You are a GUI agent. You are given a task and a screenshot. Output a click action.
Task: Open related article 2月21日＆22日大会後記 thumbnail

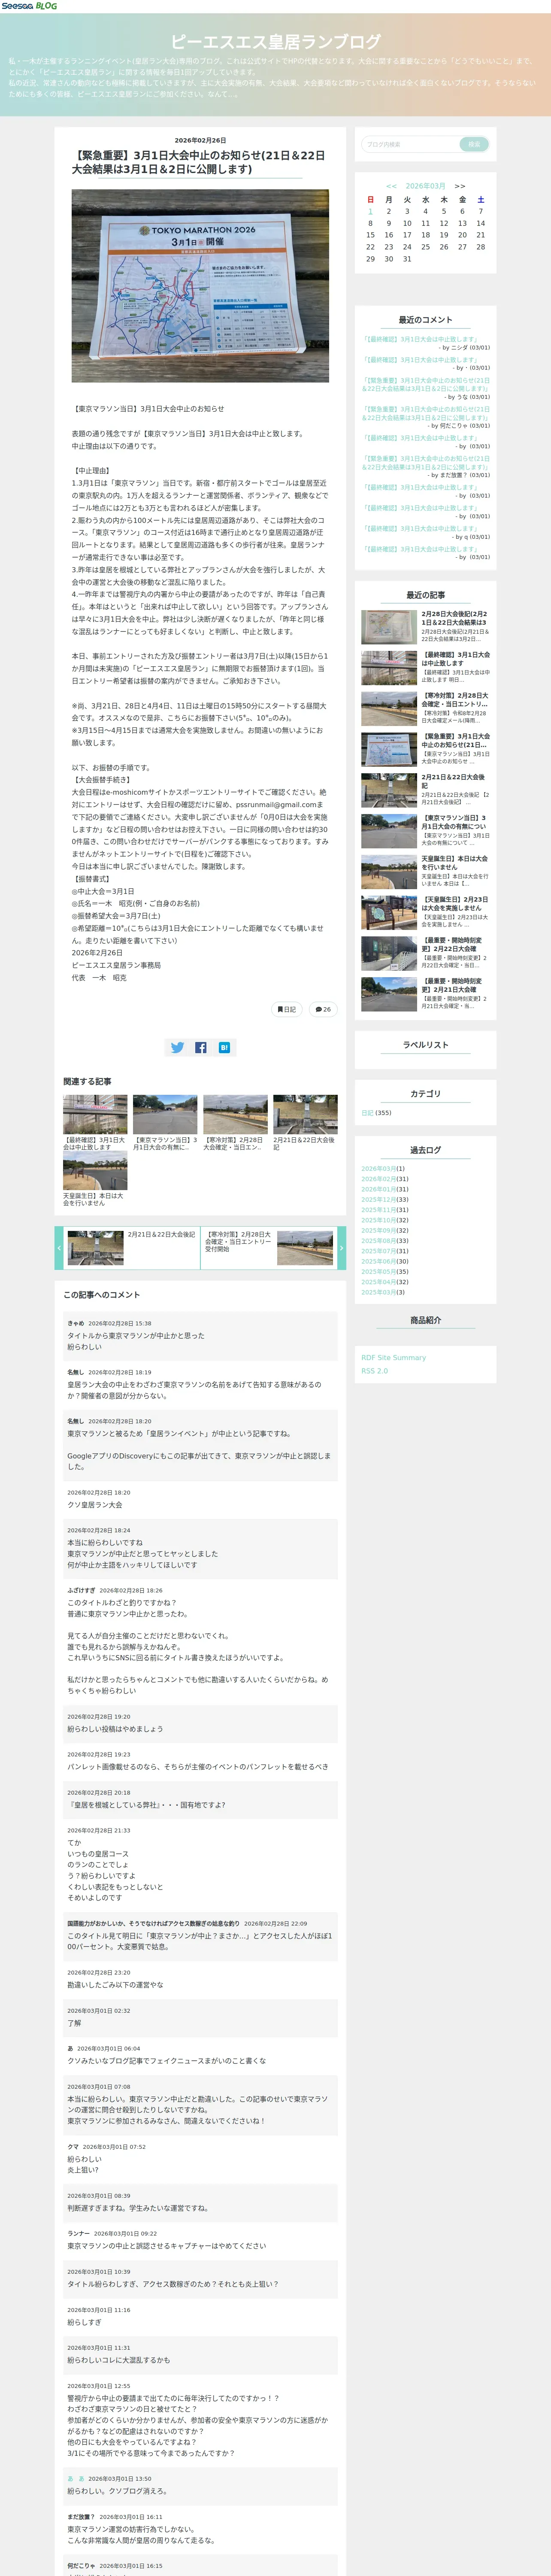pos(305,1114)
